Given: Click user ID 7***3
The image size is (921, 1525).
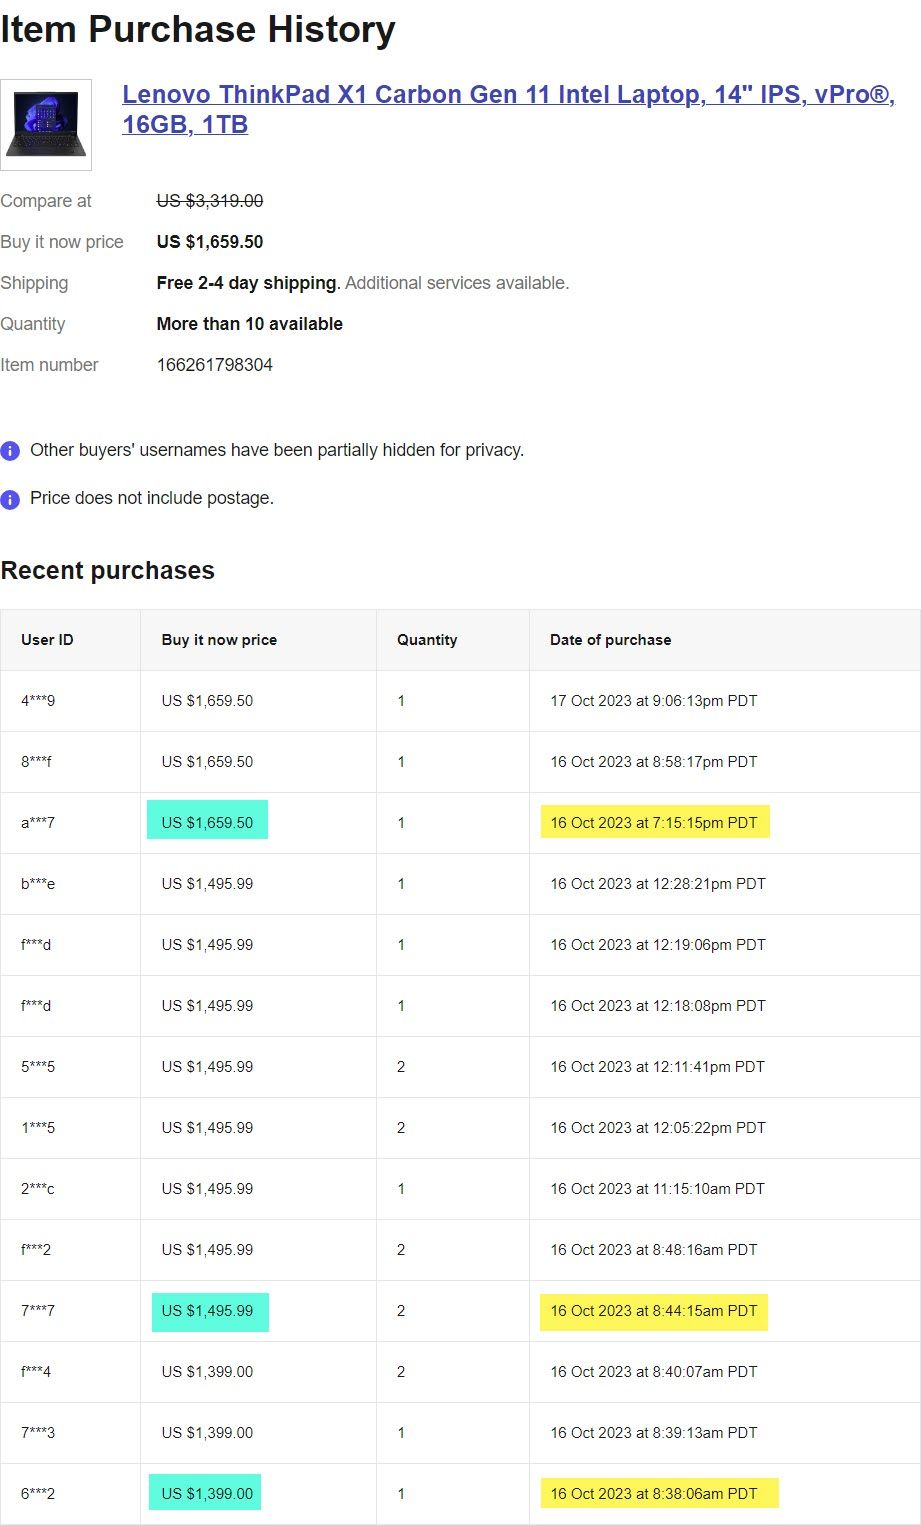Looking at the screenshot, I should point(38,1433).
